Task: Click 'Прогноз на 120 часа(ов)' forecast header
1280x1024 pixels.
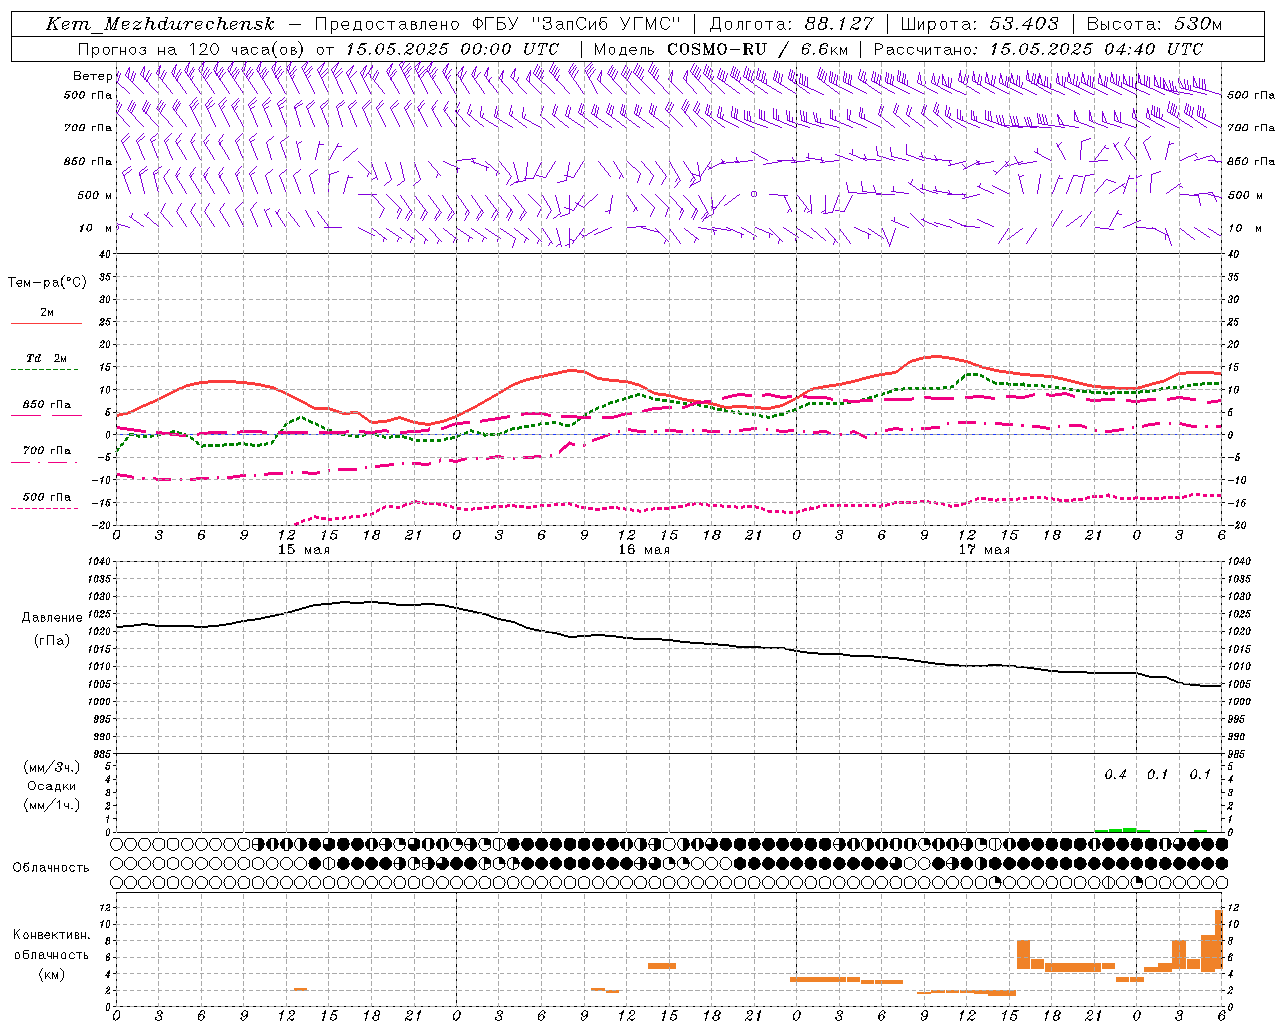Action: 192,49
